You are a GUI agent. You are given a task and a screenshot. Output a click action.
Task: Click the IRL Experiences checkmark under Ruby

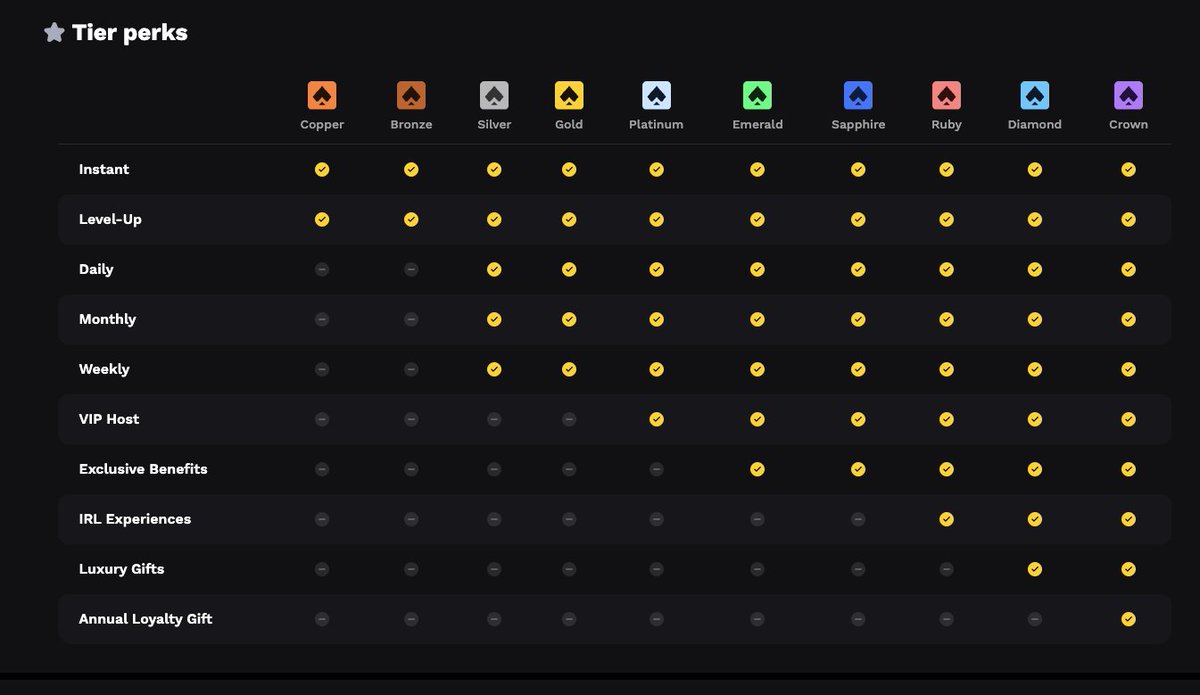(x=946, y=520)
